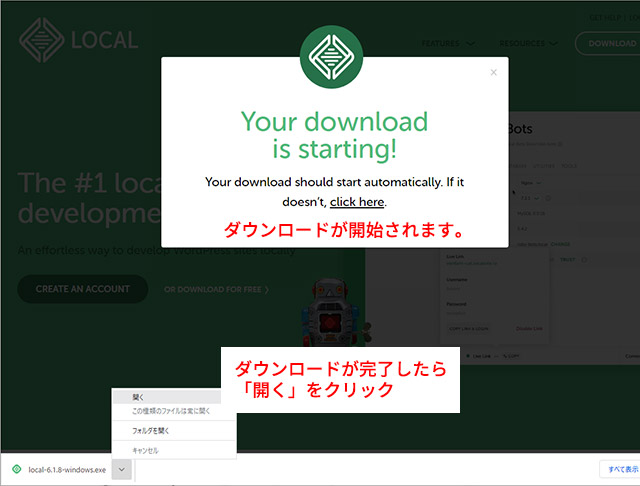
Task: Click the file icon of local-6.1.8-windows.exe
Action: (17, 469)
